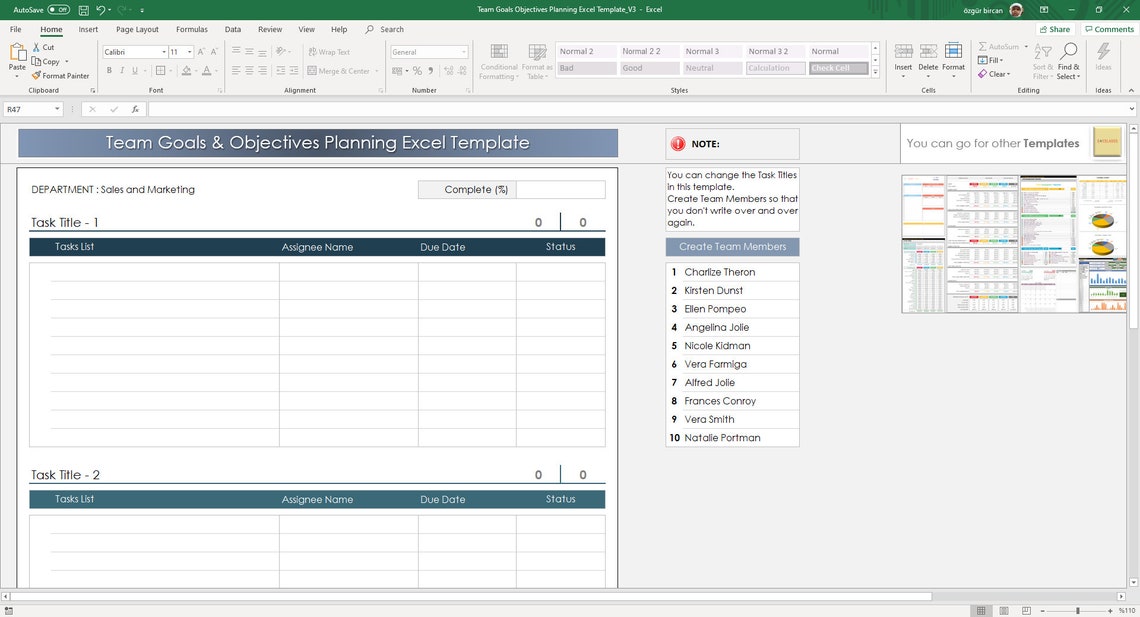Open the Review ribbon tab
Viewport: 1140px width, 617px height.
pos(269,29)
